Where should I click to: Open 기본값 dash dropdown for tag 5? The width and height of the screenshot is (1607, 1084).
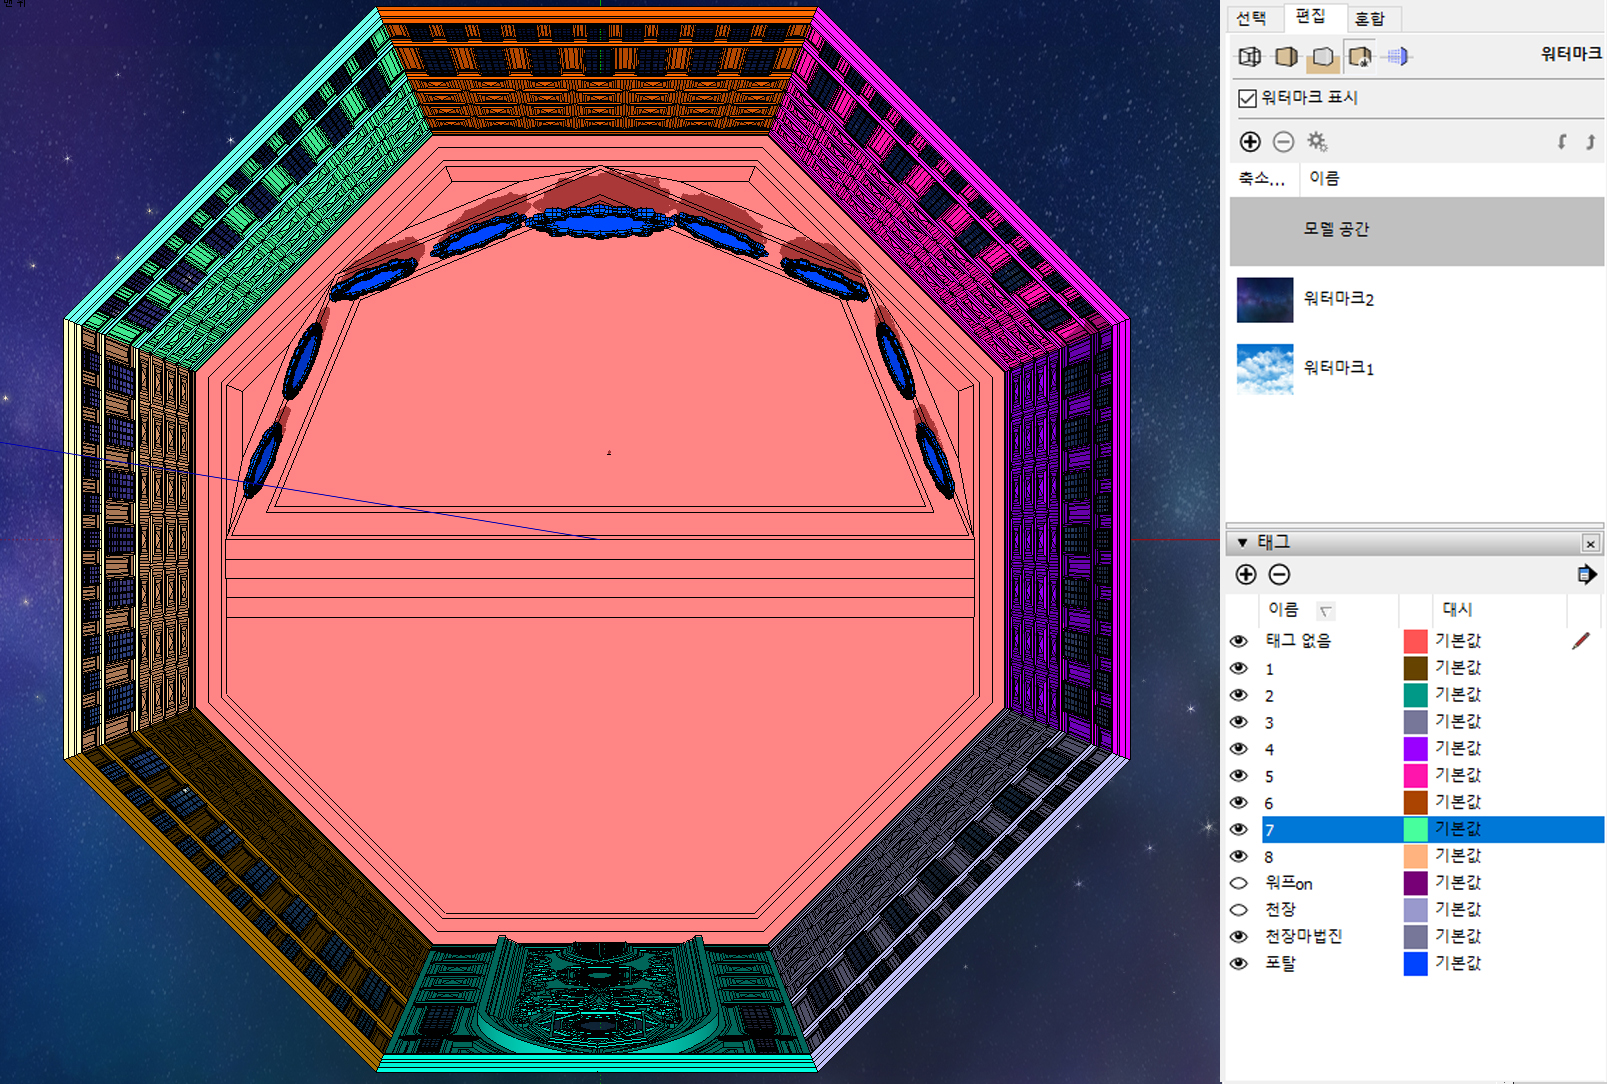[x=1458, y=775]
